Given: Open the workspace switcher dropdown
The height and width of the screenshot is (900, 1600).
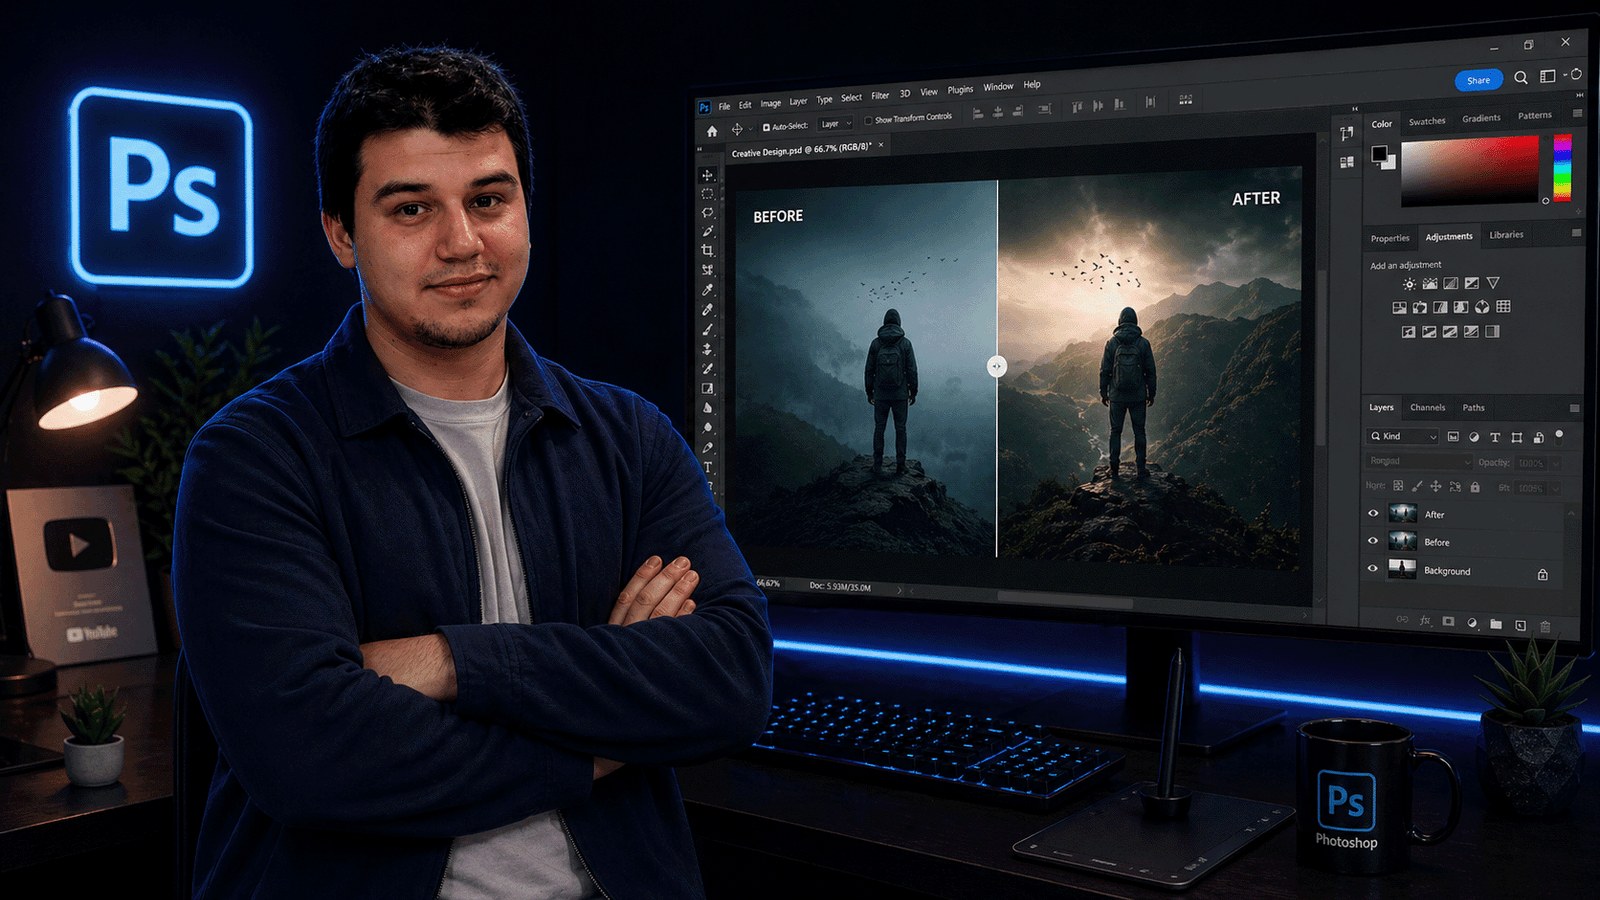Looking at the screenshot, I should 1551,76.
